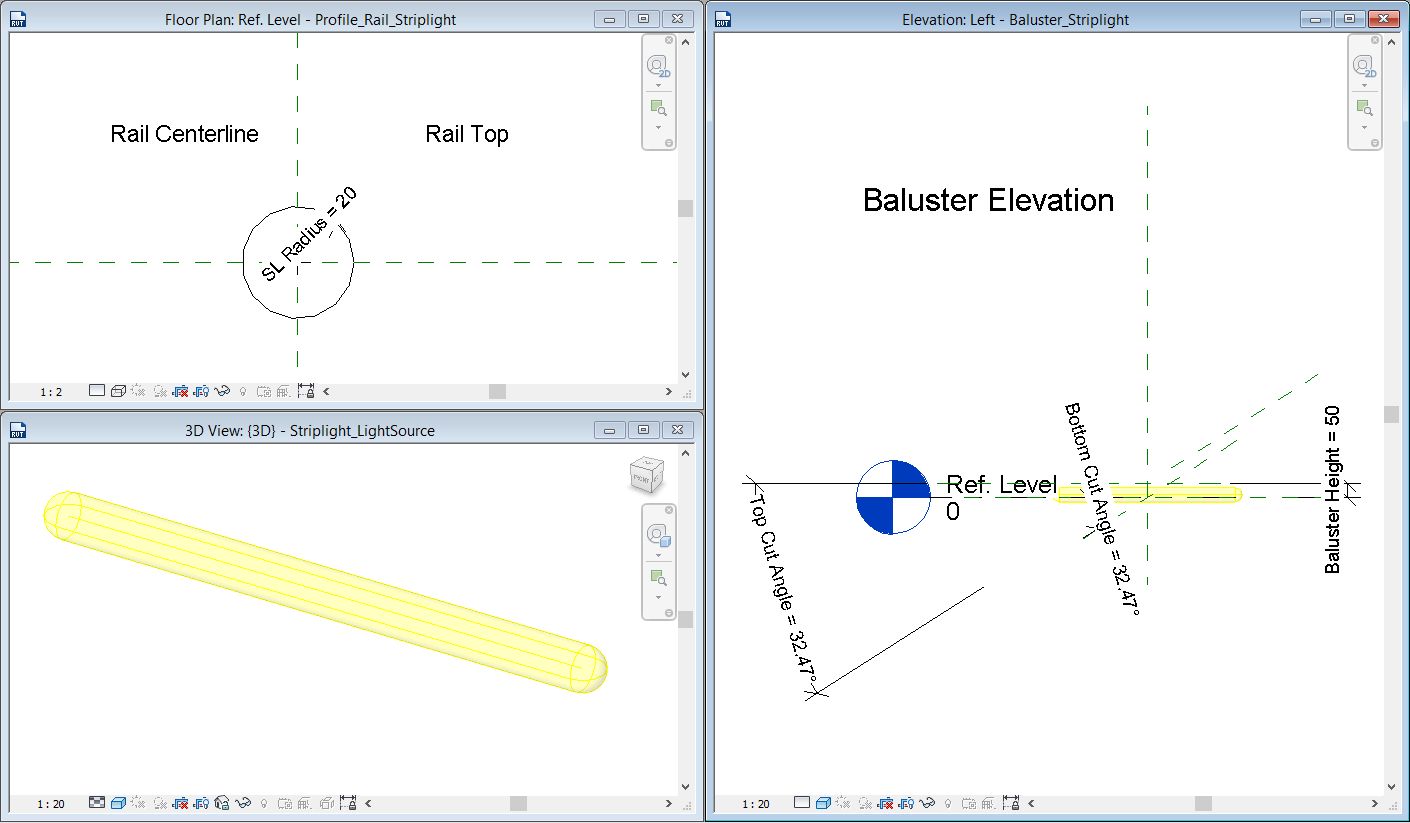Click scroll-right arrow in Floor Plan view
The height and width of the screenshot is (823, 1410).
[669, 392]
